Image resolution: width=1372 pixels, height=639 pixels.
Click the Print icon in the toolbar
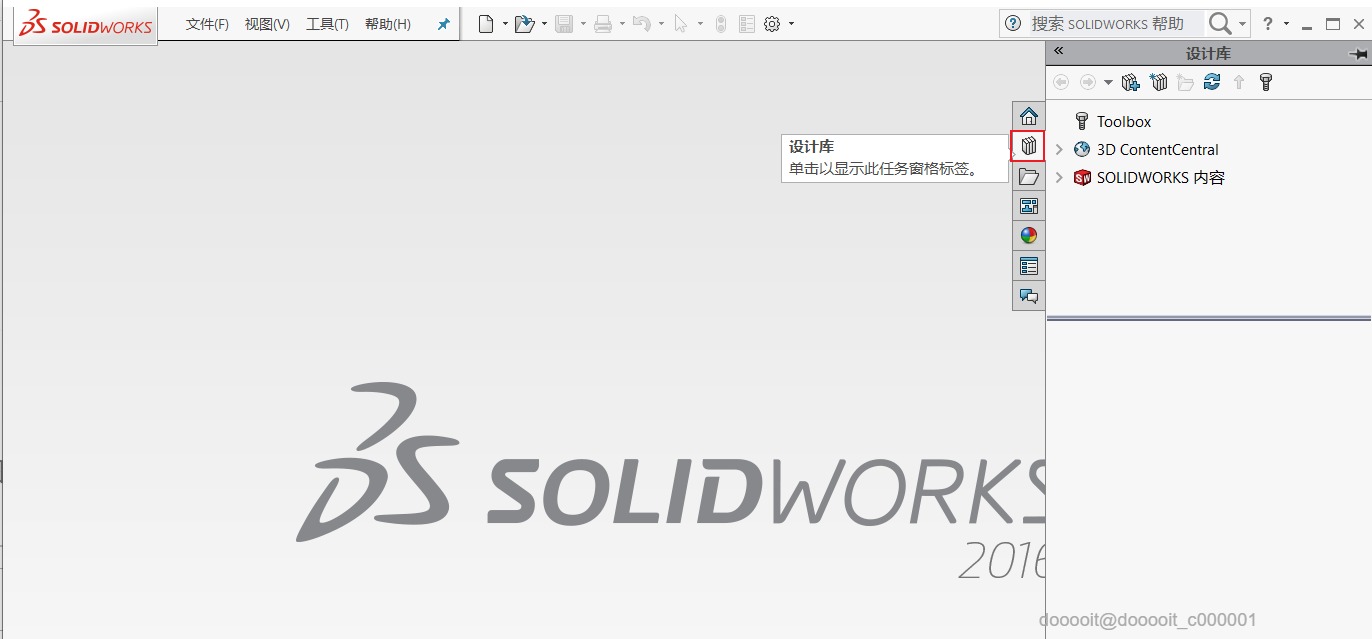pyautogui.click(x=603, y=24)
